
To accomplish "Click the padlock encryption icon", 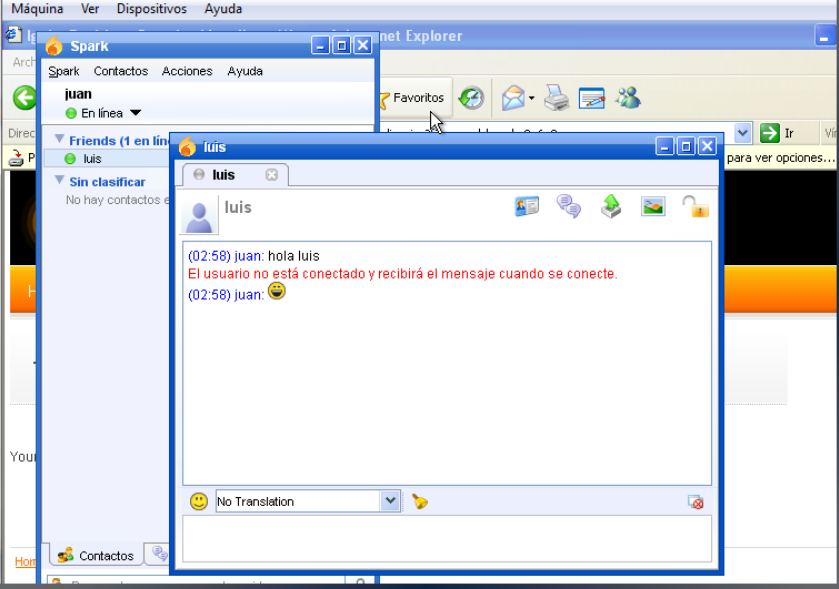I will tap(695, 207).
